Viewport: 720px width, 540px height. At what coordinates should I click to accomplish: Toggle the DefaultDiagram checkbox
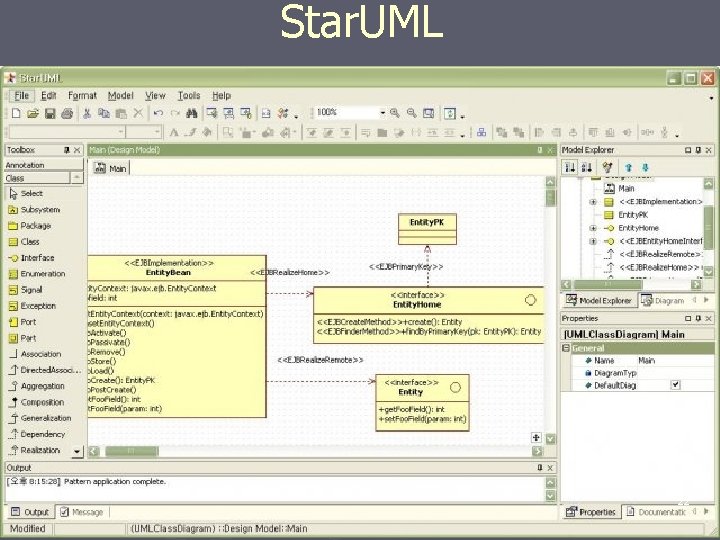pyautogui.click(x=675, y=385)
